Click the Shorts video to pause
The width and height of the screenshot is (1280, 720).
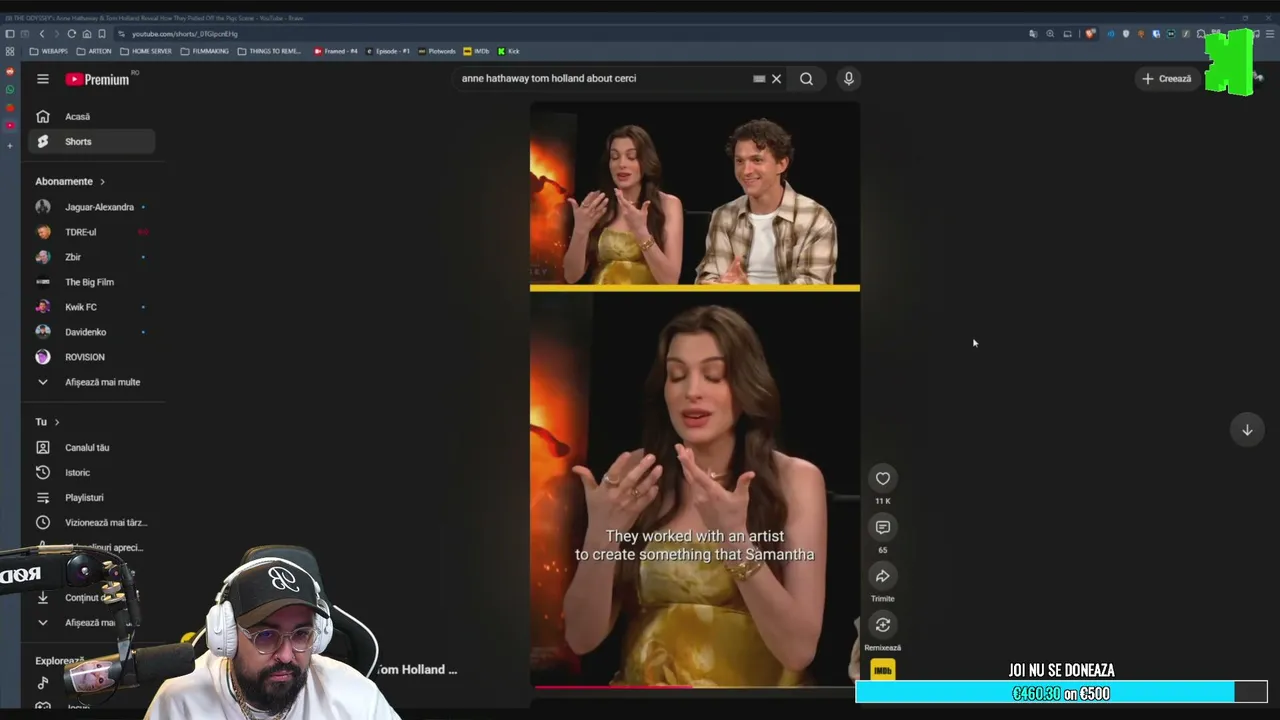click(x=694, y=394)
